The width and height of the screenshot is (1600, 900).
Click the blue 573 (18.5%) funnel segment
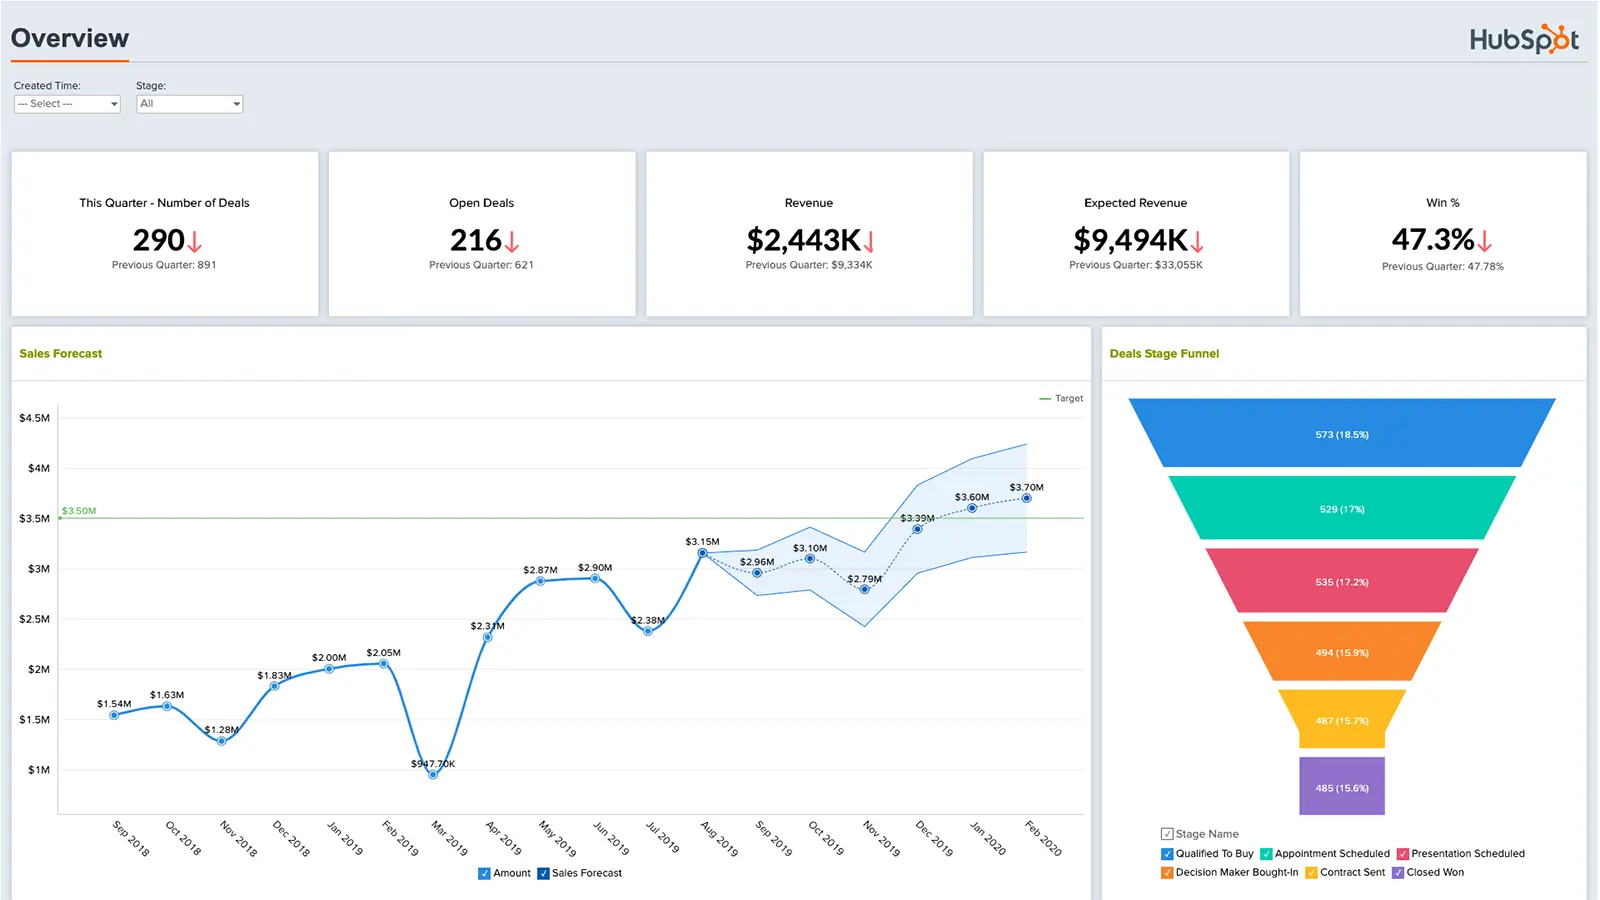(1342, 434)
